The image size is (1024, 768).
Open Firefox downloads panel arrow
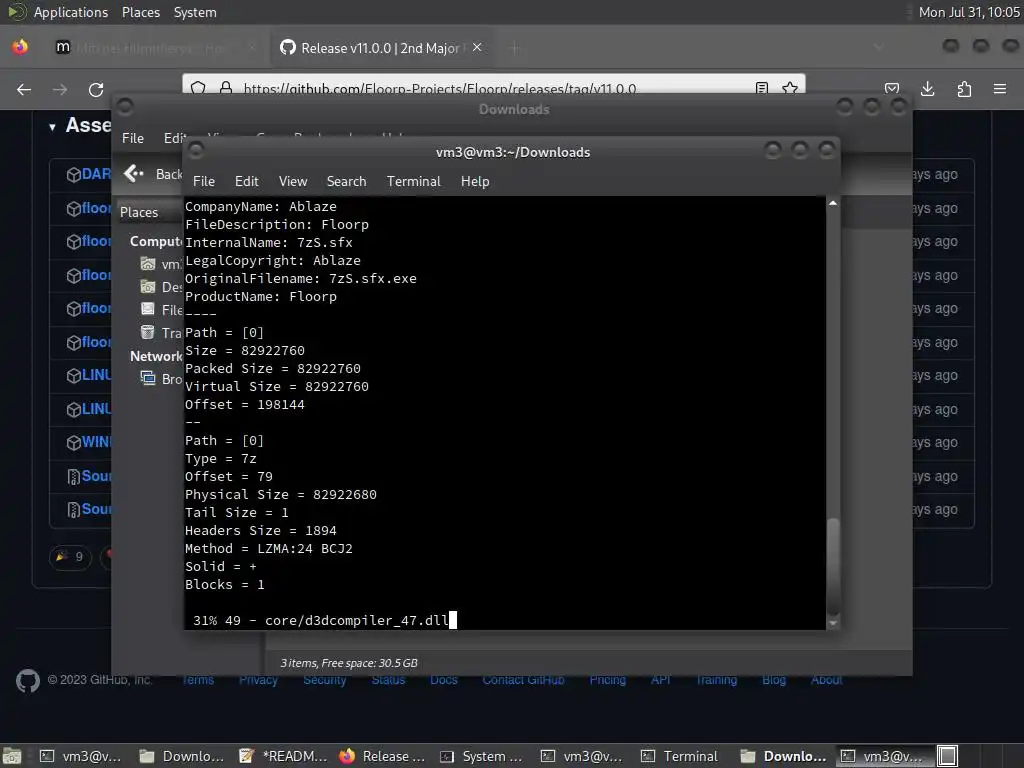pyautogui.click(x=927, y=89)
